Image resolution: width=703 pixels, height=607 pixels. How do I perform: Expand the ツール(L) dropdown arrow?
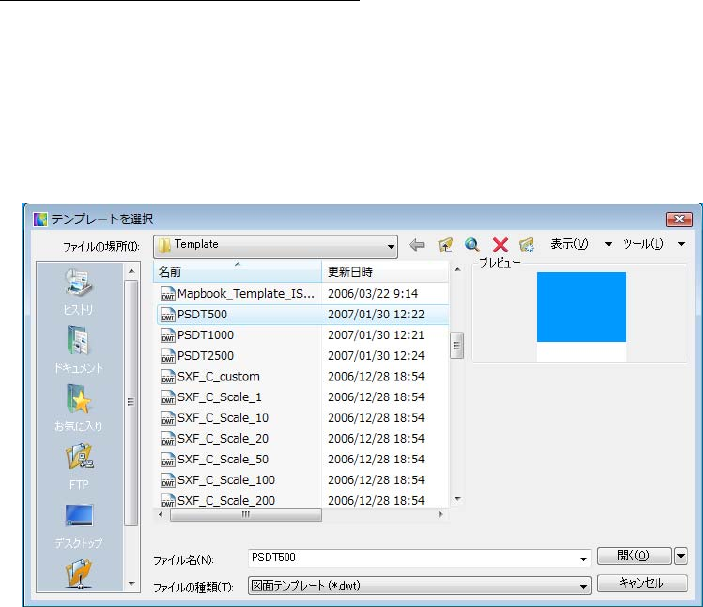point(681,244)
